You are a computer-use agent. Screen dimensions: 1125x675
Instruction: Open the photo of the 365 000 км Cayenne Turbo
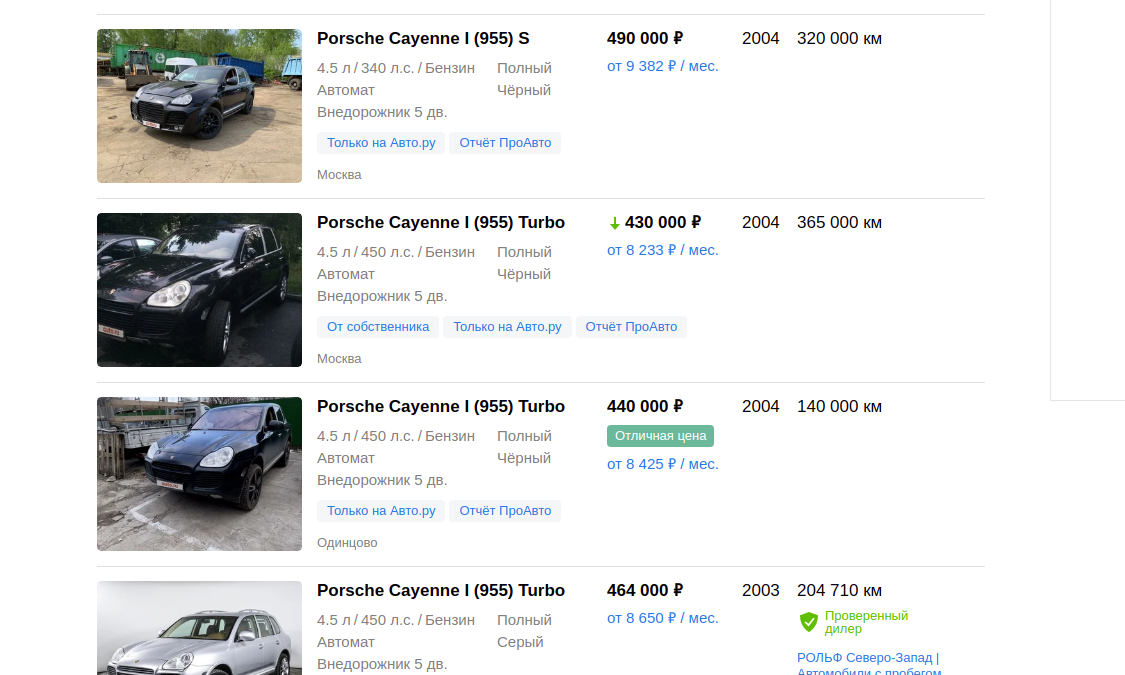point(199,290)
